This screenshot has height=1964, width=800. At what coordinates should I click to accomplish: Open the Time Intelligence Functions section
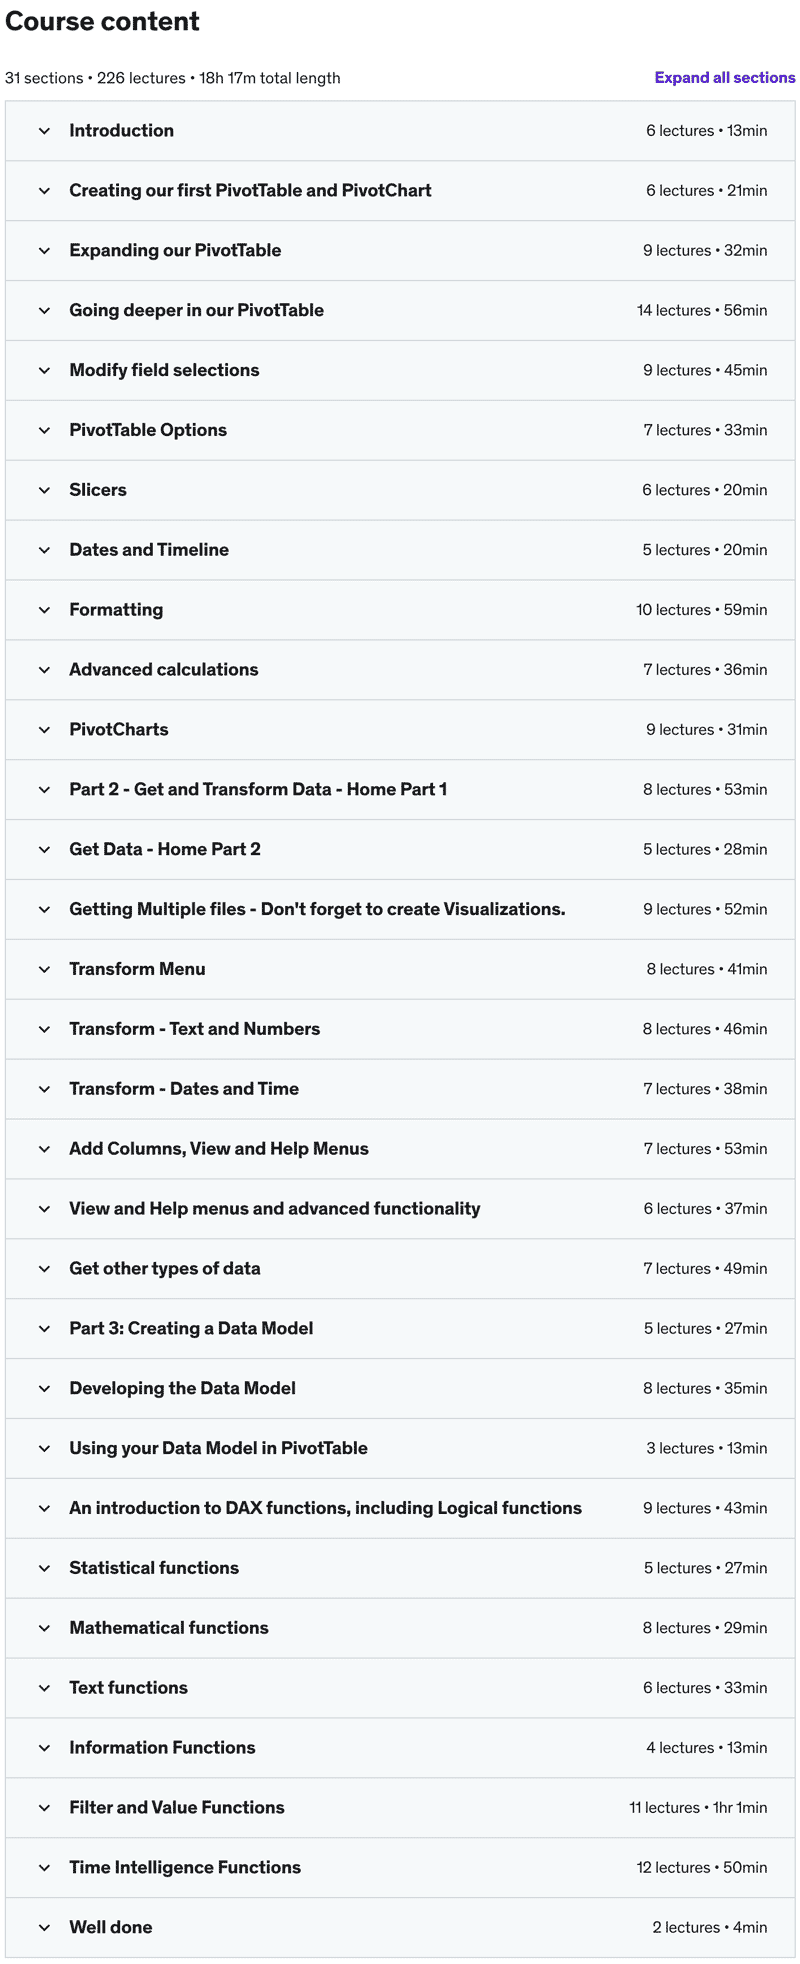click(400, 1868)
